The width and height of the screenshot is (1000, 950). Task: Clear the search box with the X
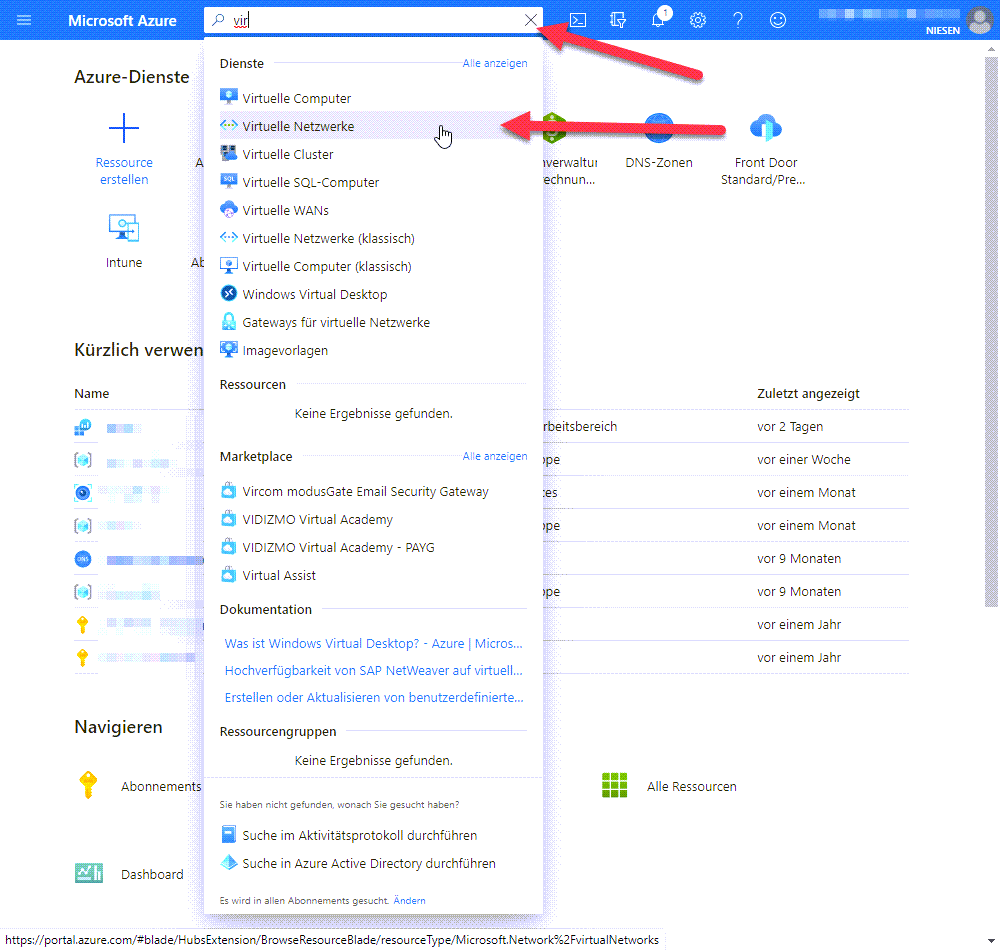pyautogui.click(x=531, y=20)
